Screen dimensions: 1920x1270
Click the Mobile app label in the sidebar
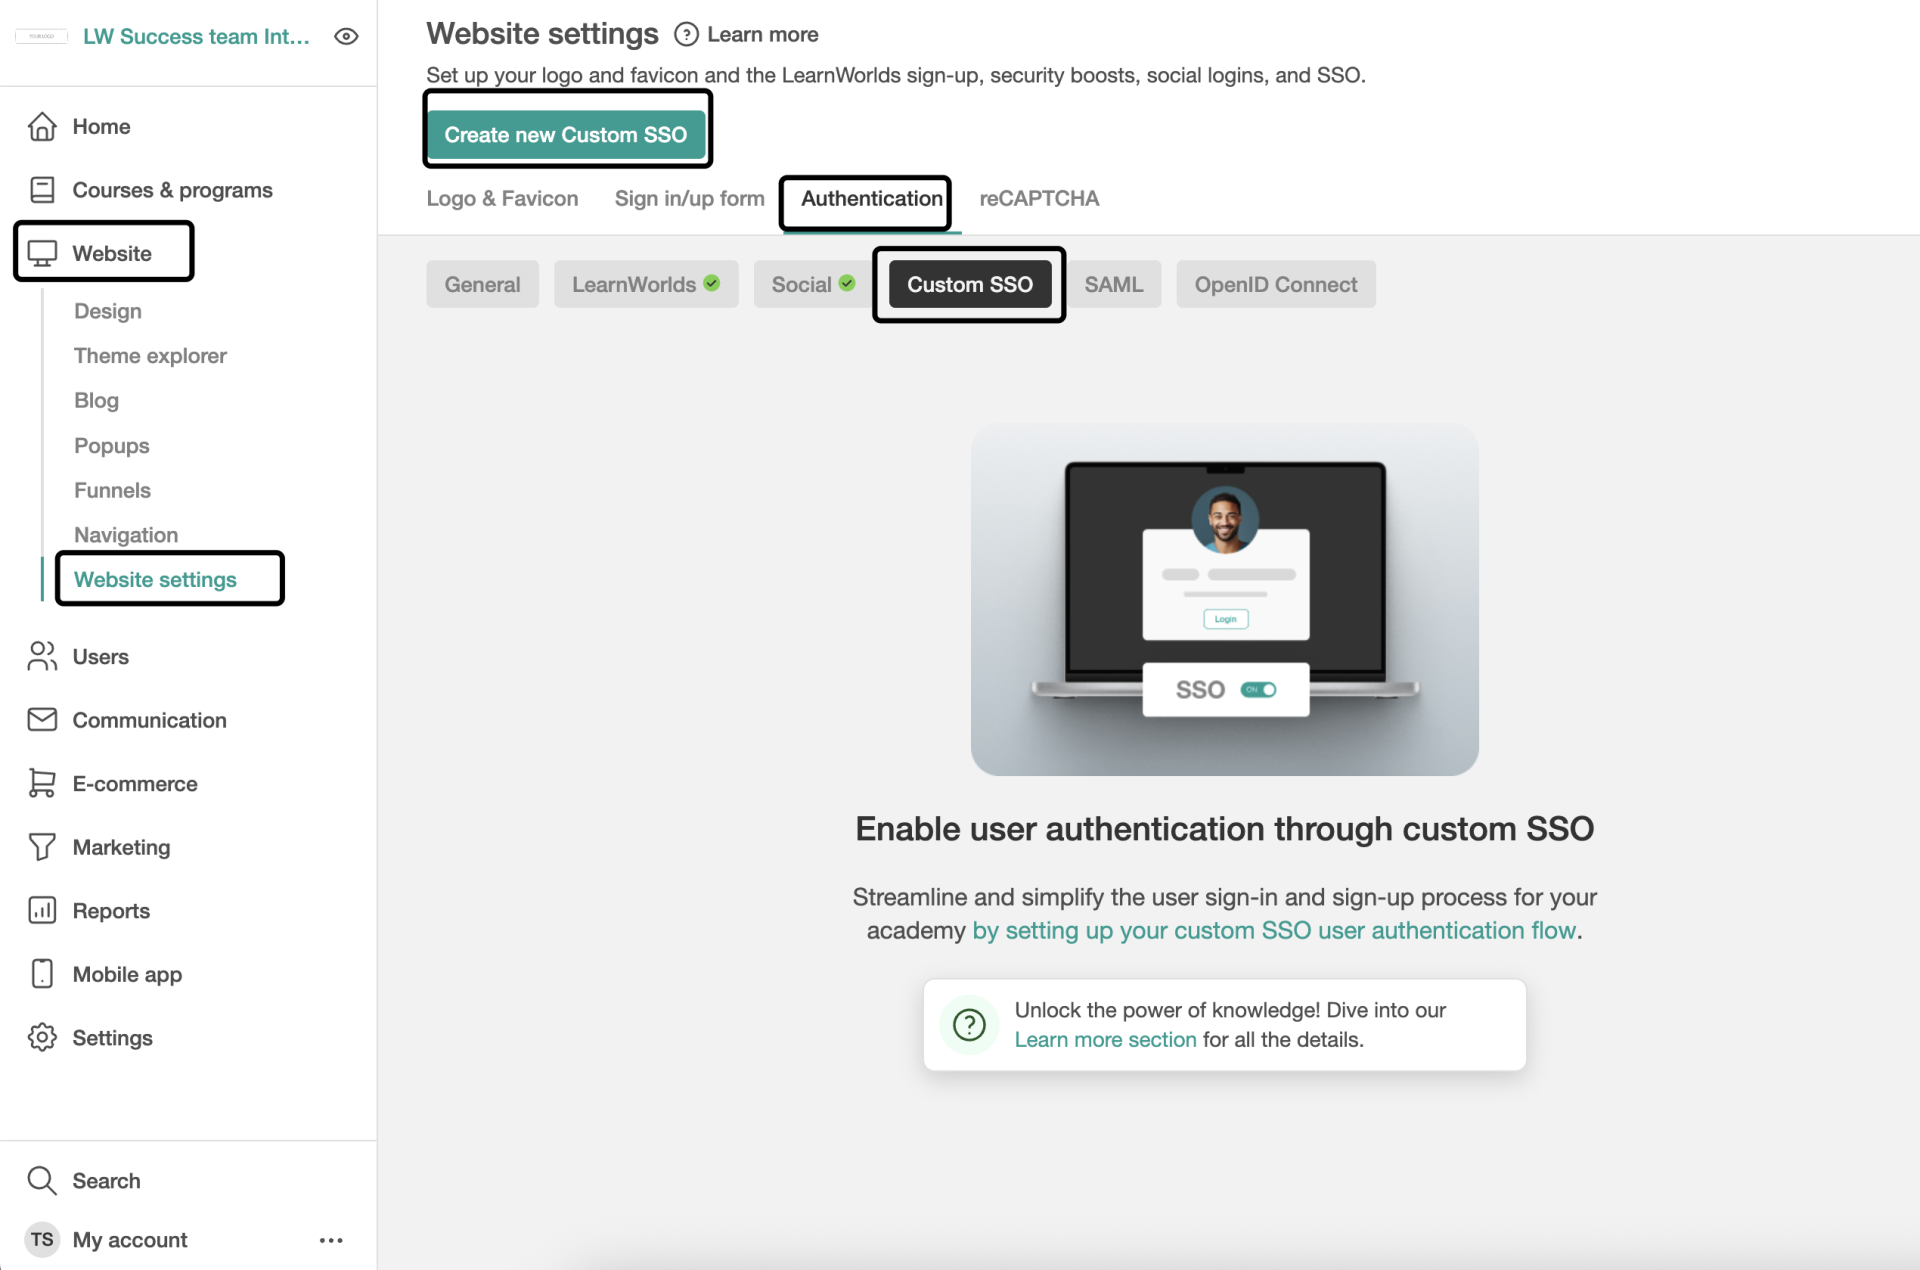coord(127,974)
